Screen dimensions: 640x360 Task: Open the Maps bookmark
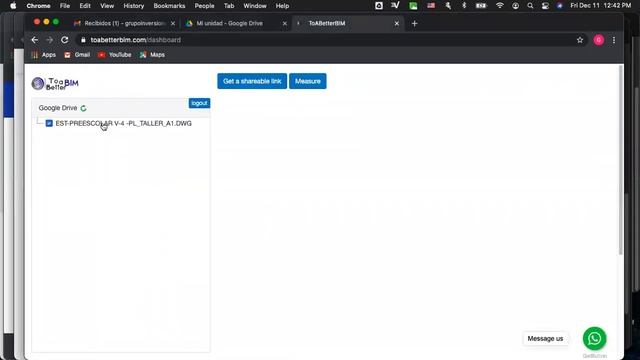point(152,55)
